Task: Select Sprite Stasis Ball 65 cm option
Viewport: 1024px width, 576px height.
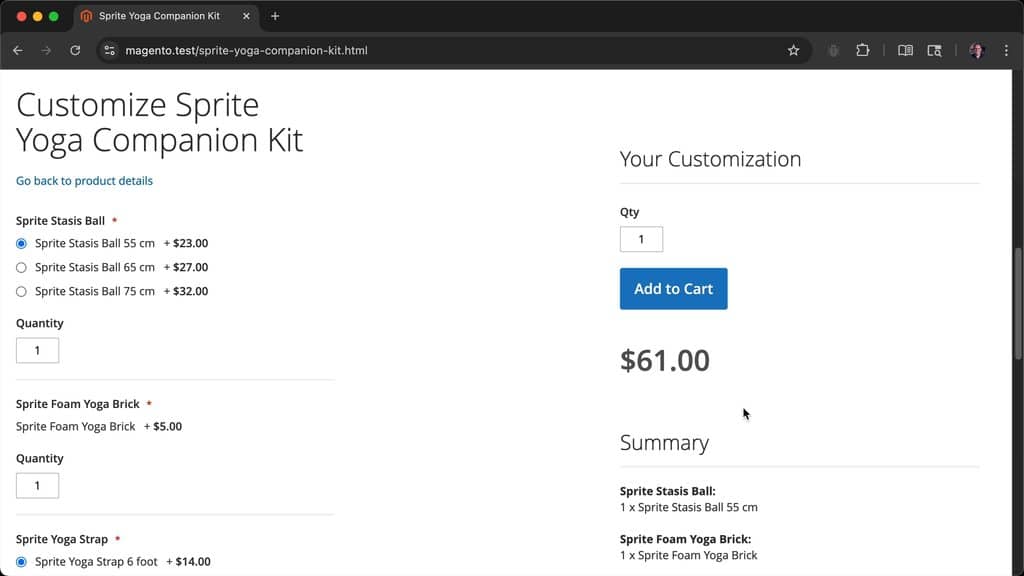Action: 22,268
